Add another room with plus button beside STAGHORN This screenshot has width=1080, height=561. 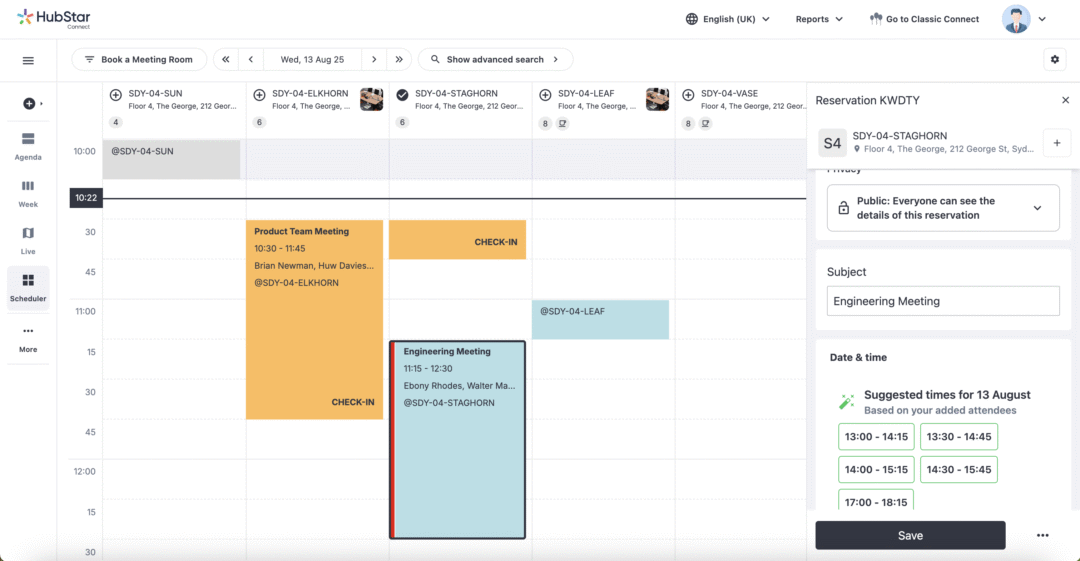[x=1057, y=143]
